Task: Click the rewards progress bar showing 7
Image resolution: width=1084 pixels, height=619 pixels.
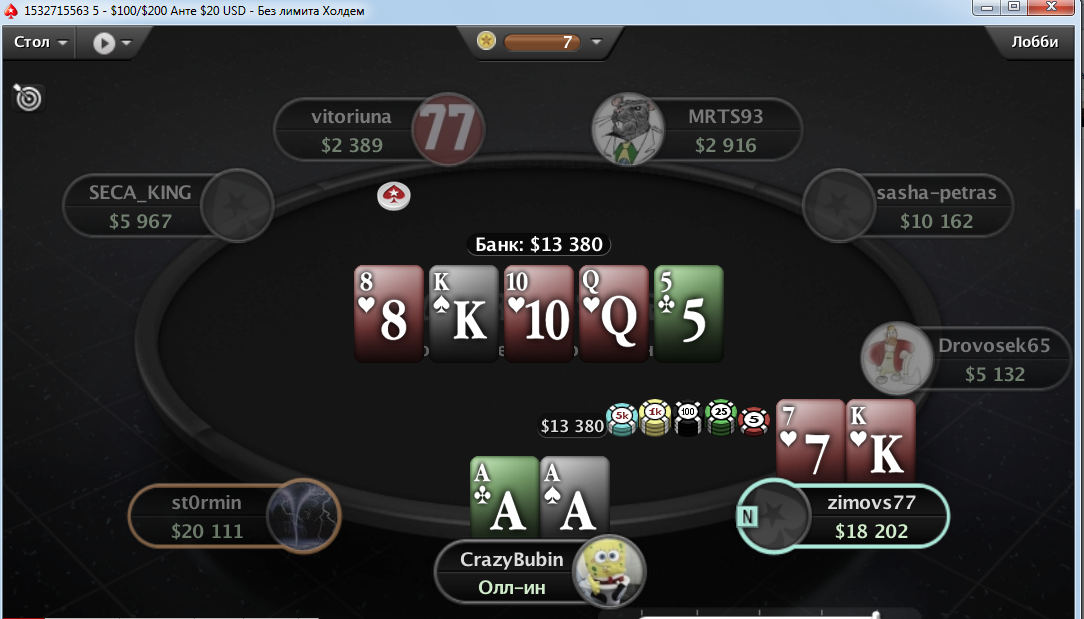Action: [542, 42]
